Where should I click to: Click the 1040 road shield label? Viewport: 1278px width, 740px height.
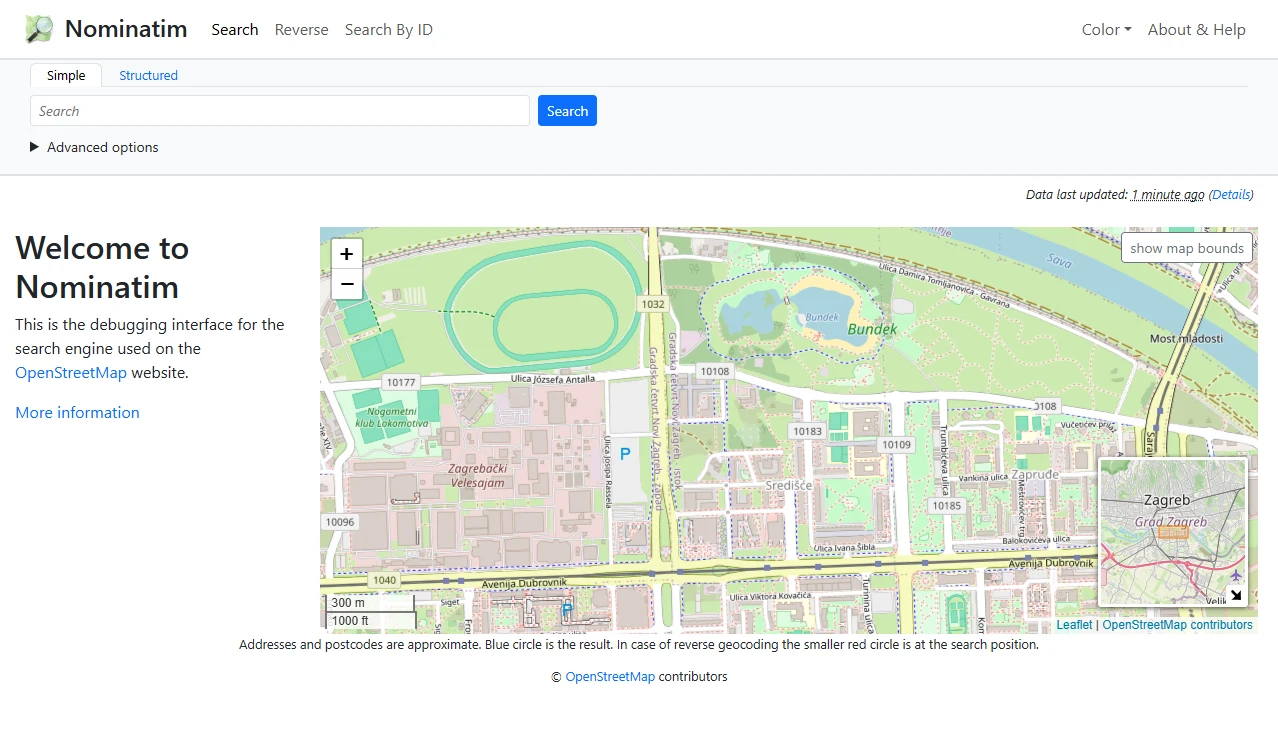point(384,580)
